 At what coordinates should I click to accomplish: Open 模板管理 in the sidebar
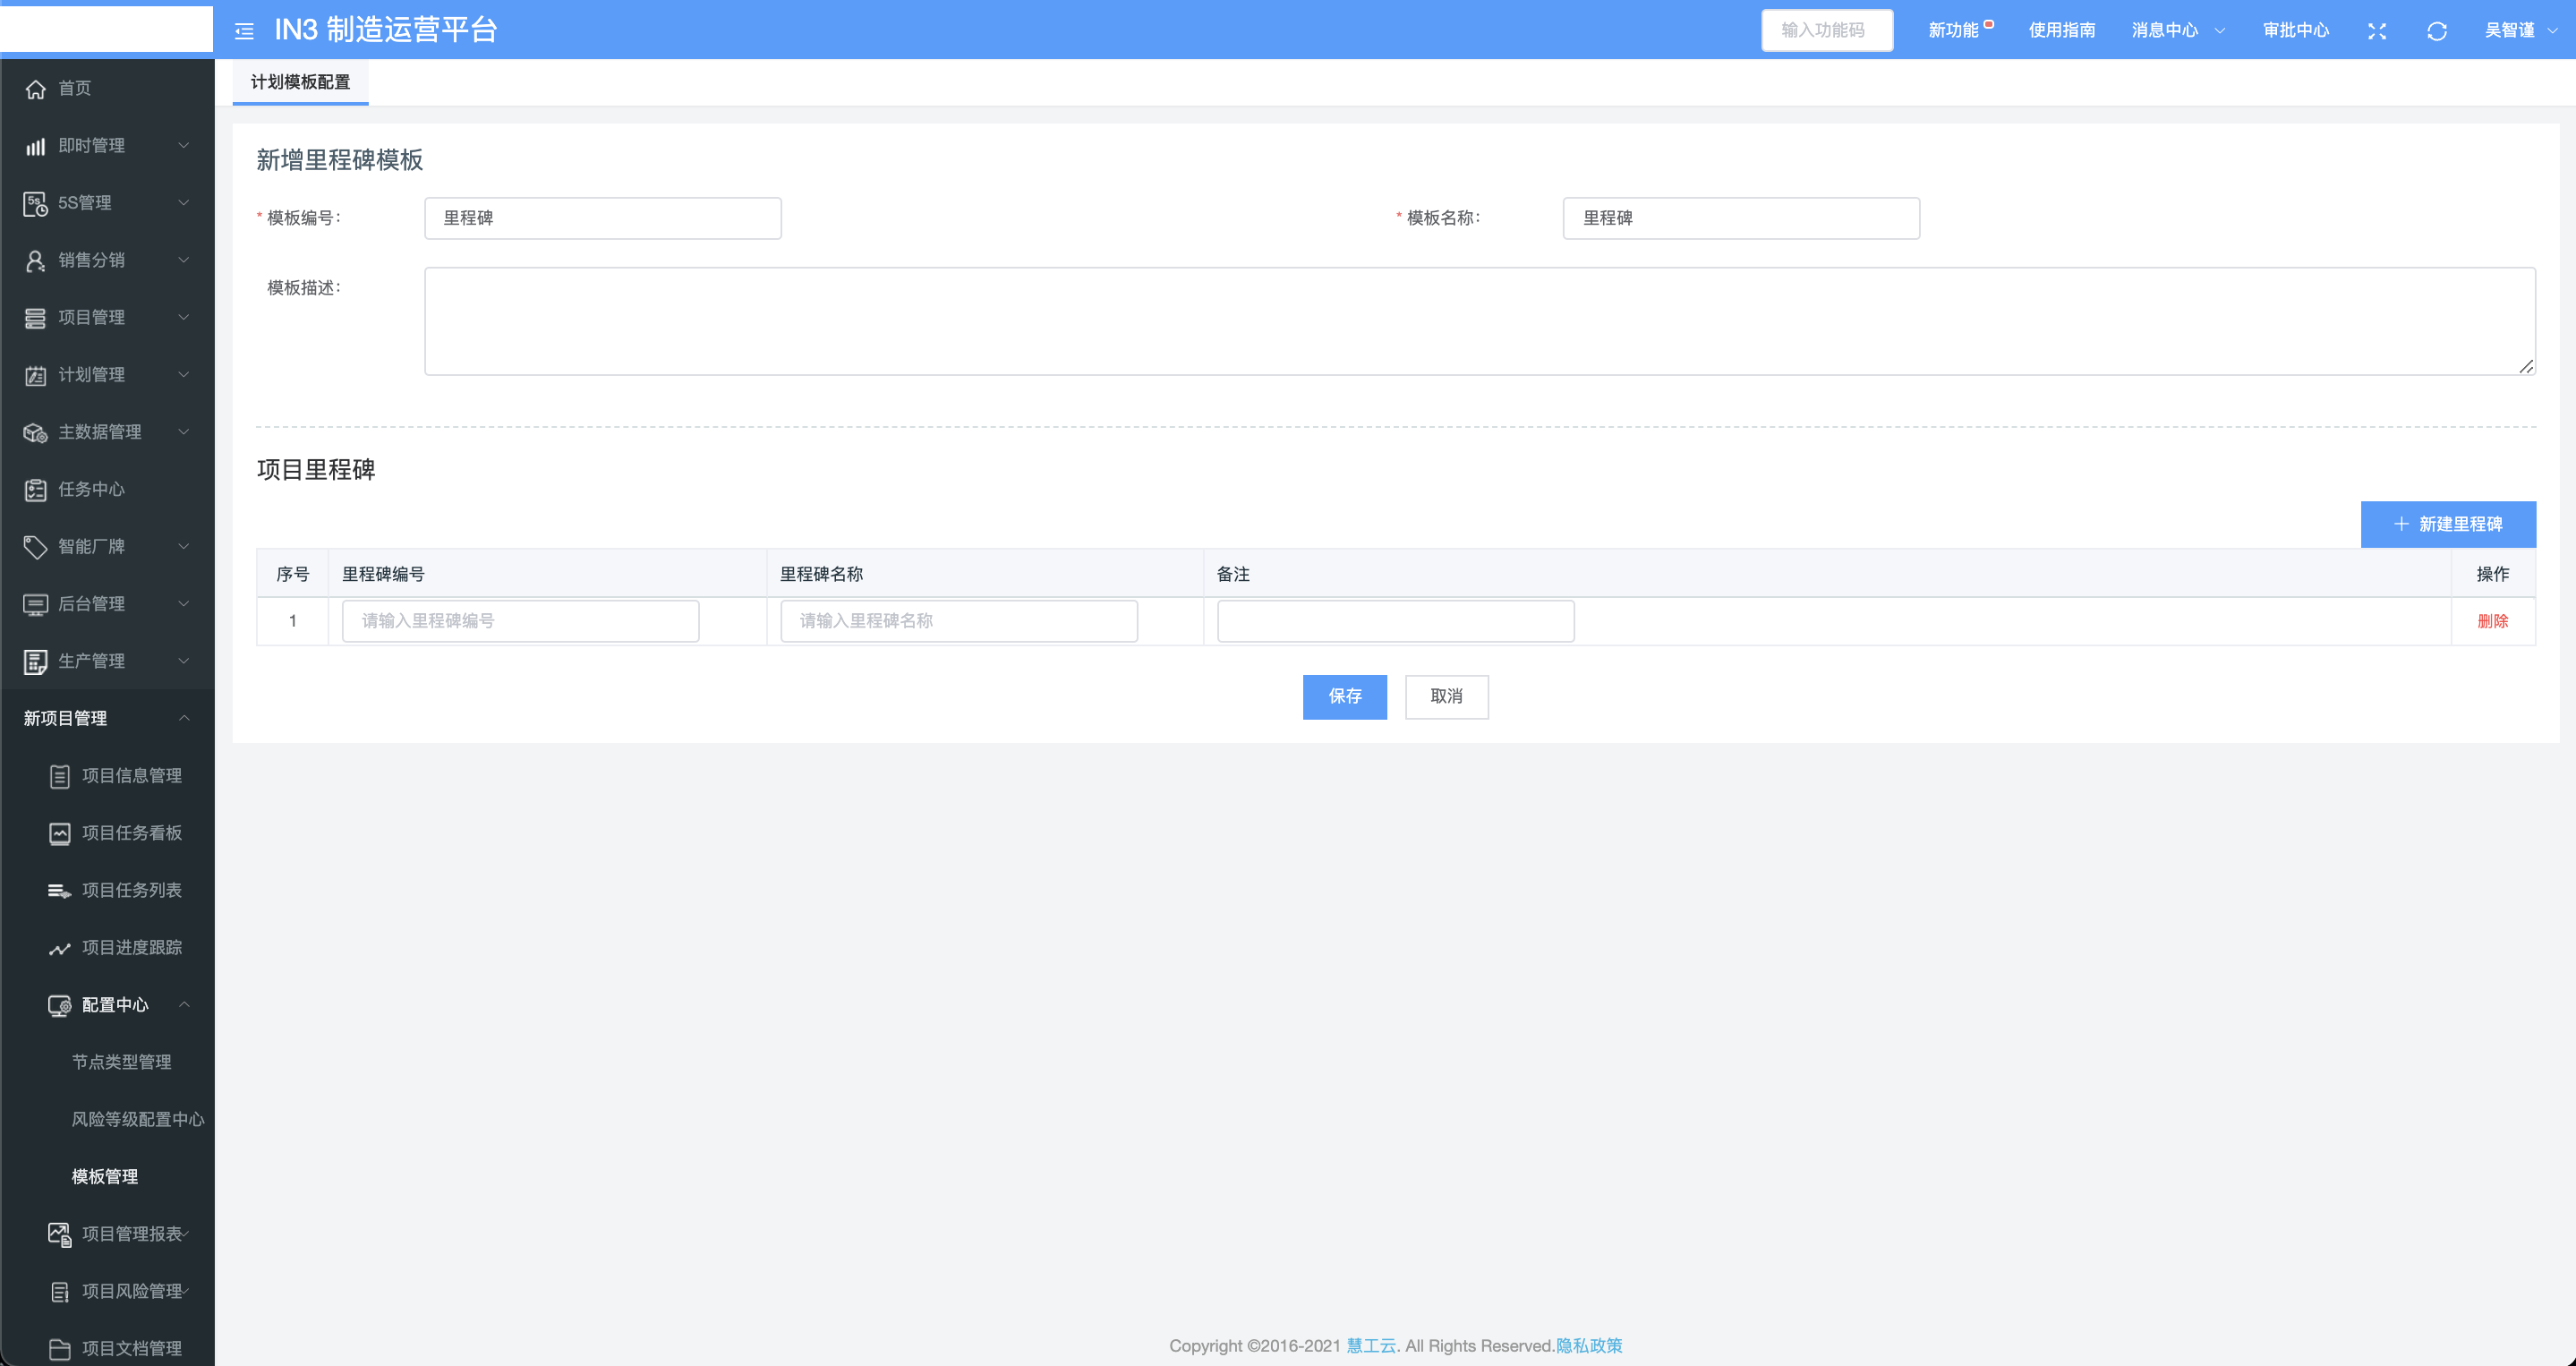(105, 1176)
